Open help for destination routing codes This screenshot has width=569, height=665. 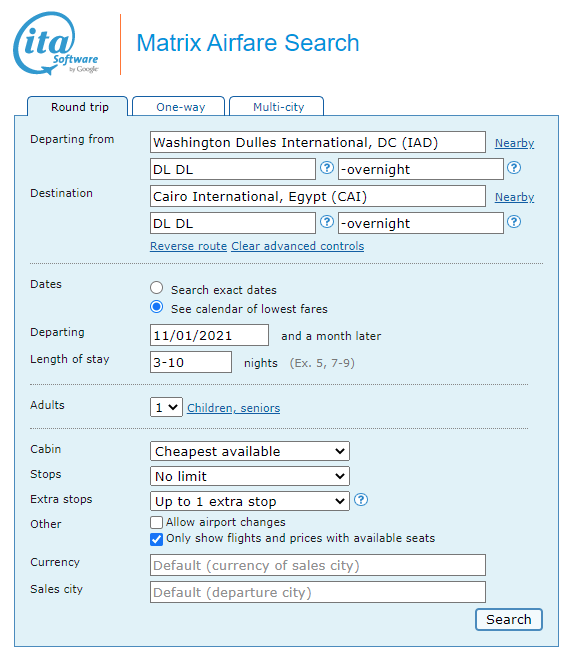click(x=326, y=222)
